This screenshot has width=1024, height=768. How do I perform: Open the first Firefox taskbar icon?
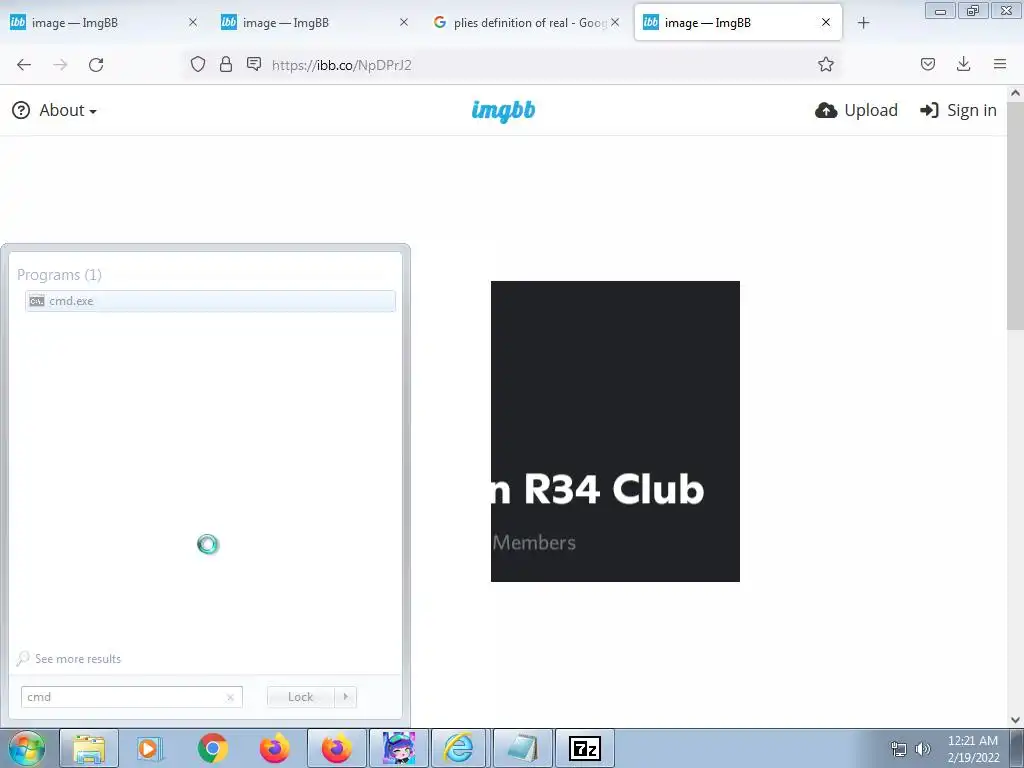click(274, 748)
